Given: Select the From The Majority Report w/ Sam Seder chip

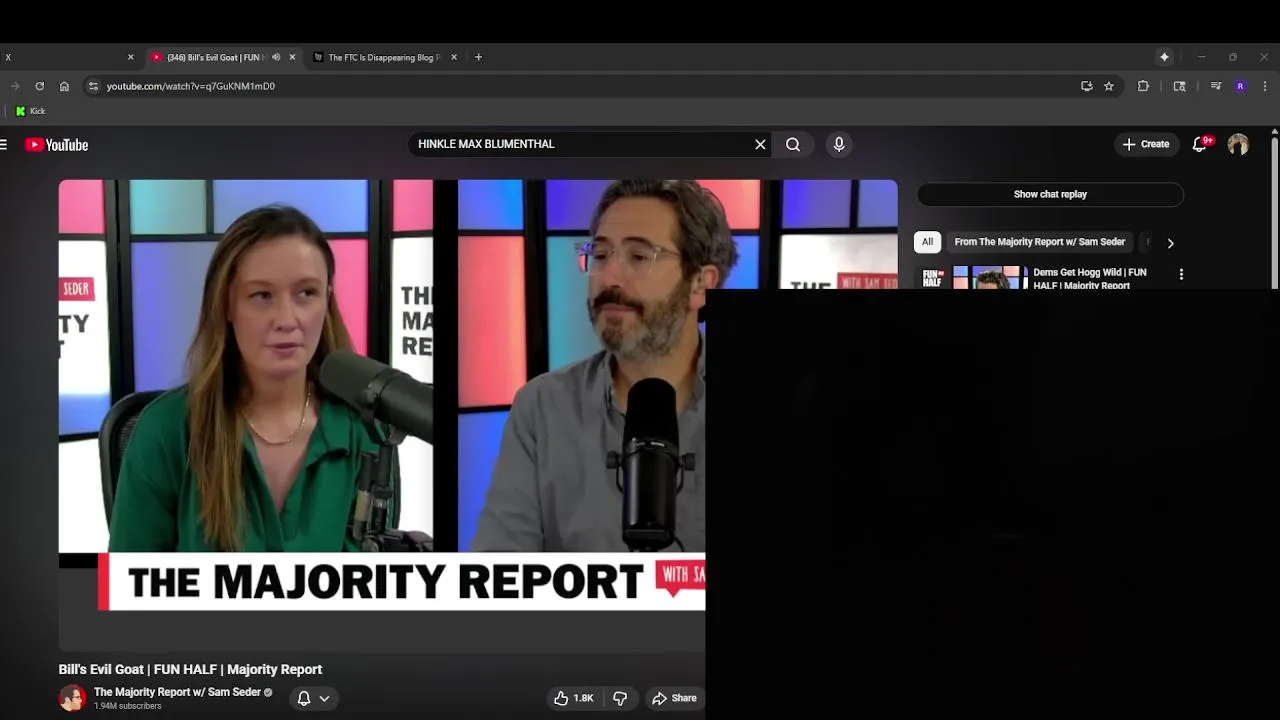Looking at the screenshot, I should coord(1039,242).
